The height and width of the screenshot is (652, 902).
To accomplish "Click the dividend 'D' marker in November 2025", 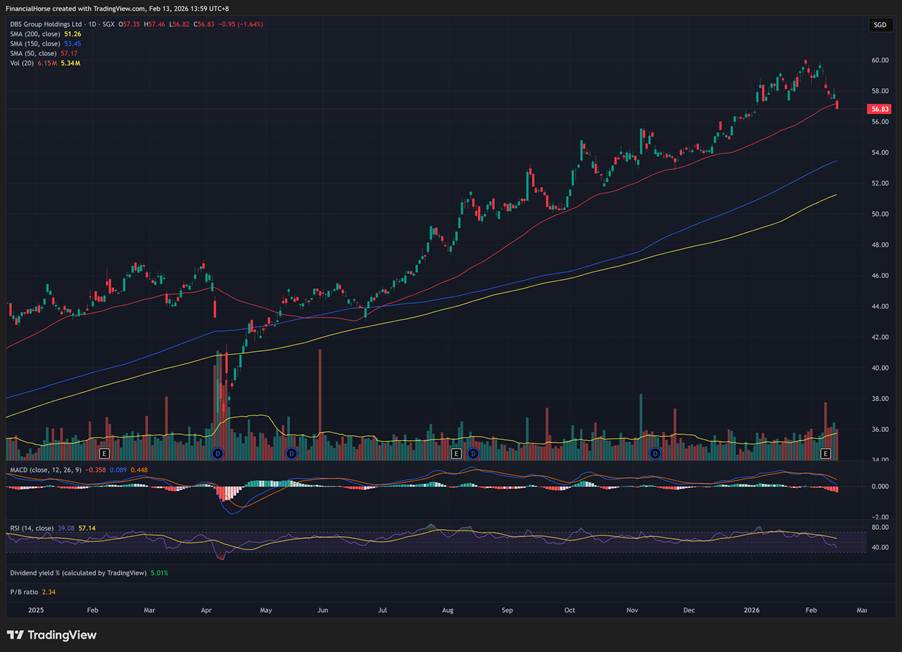I will tap(655, 454).
